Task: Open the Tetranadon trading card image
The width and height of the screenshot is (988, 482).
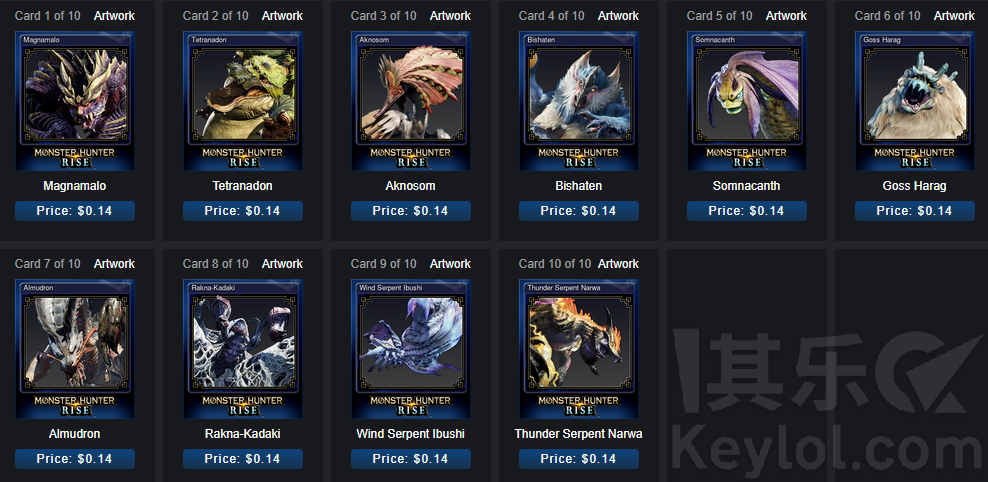Action: click(243, 101)
